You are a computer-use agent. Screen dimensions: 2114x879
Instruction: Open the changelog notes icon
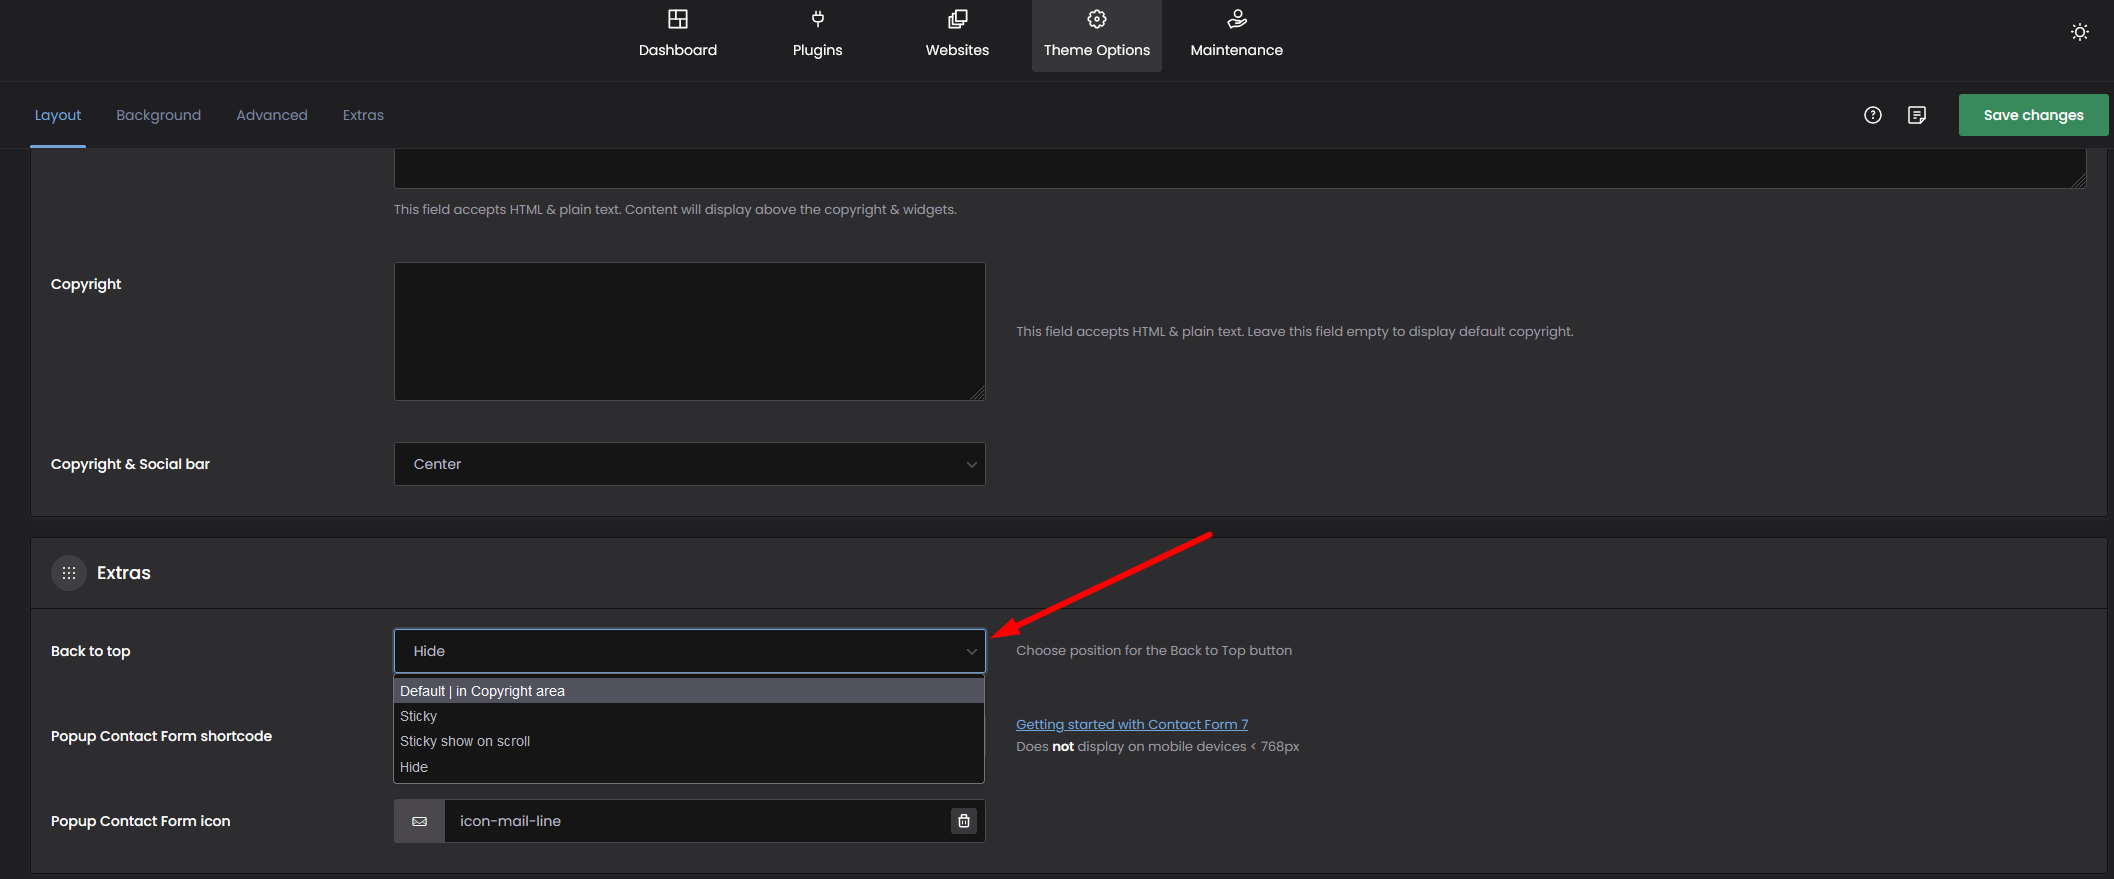coord(1917,115)
